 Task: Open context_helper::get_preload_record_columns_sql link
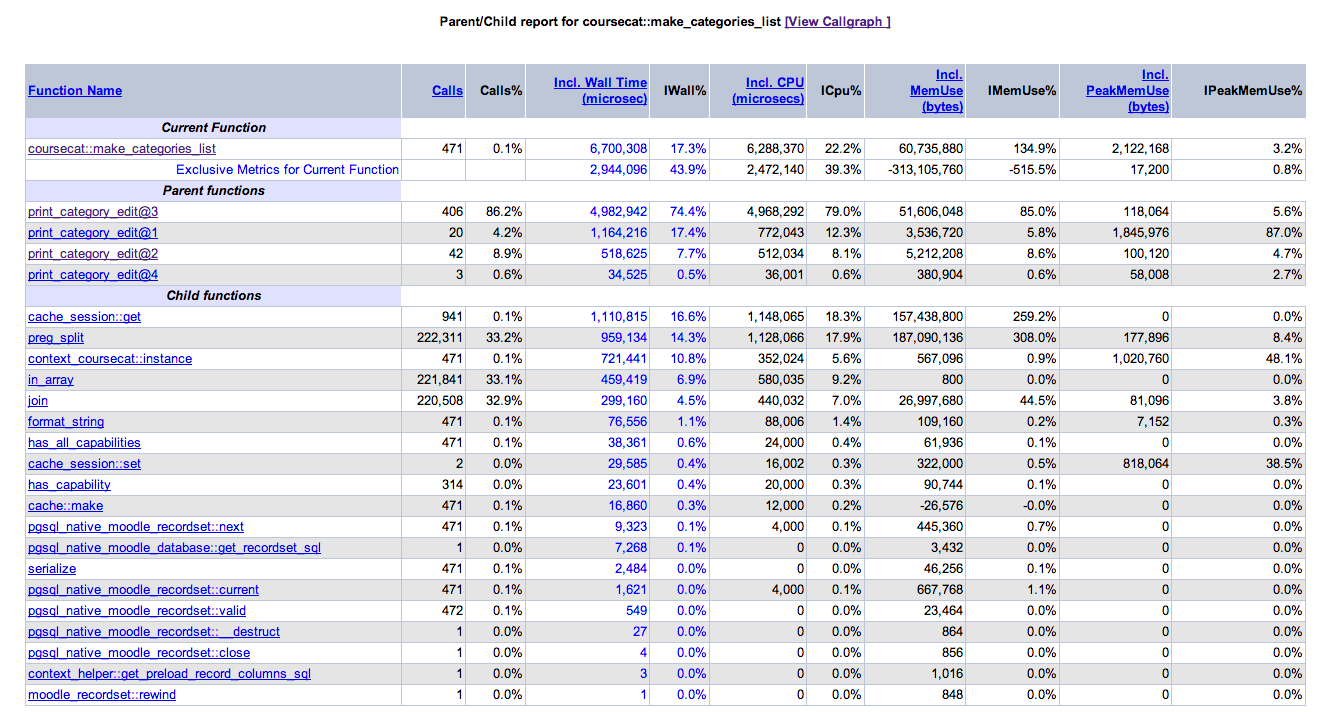point(169,673)
